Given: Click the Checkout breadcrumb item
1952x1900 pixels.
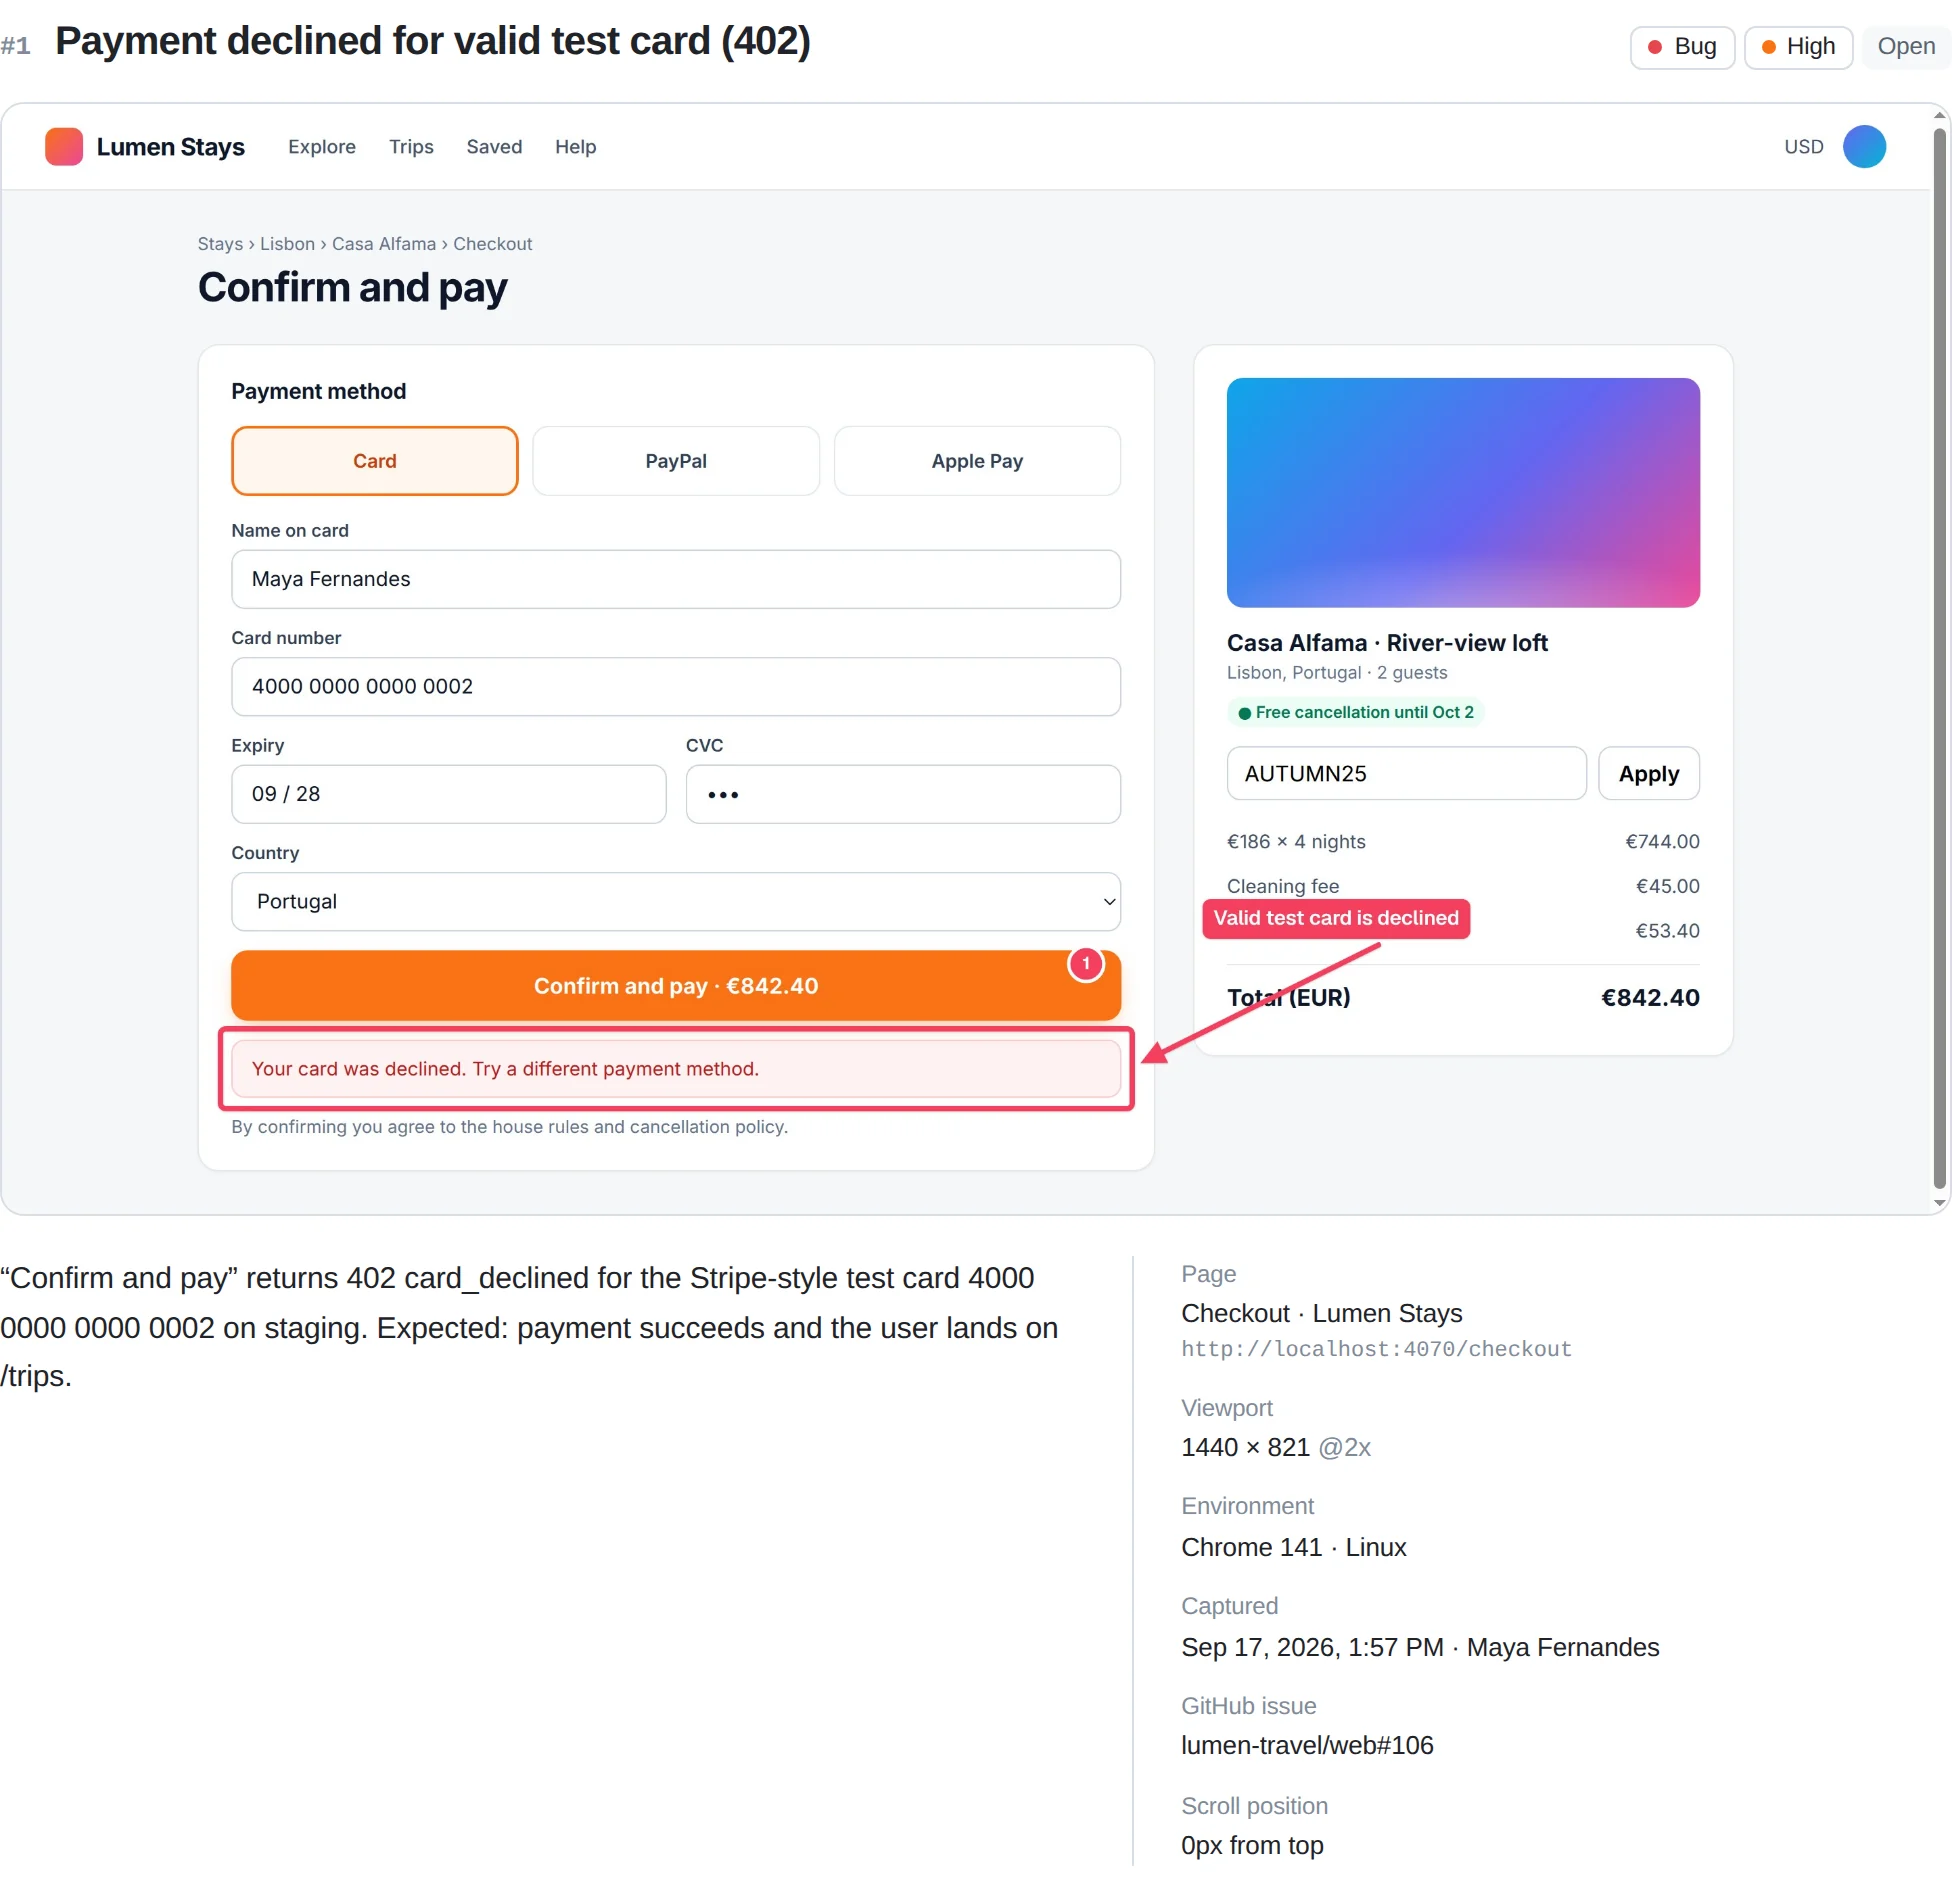Looking at the screenshot, I should click(492, 244).
